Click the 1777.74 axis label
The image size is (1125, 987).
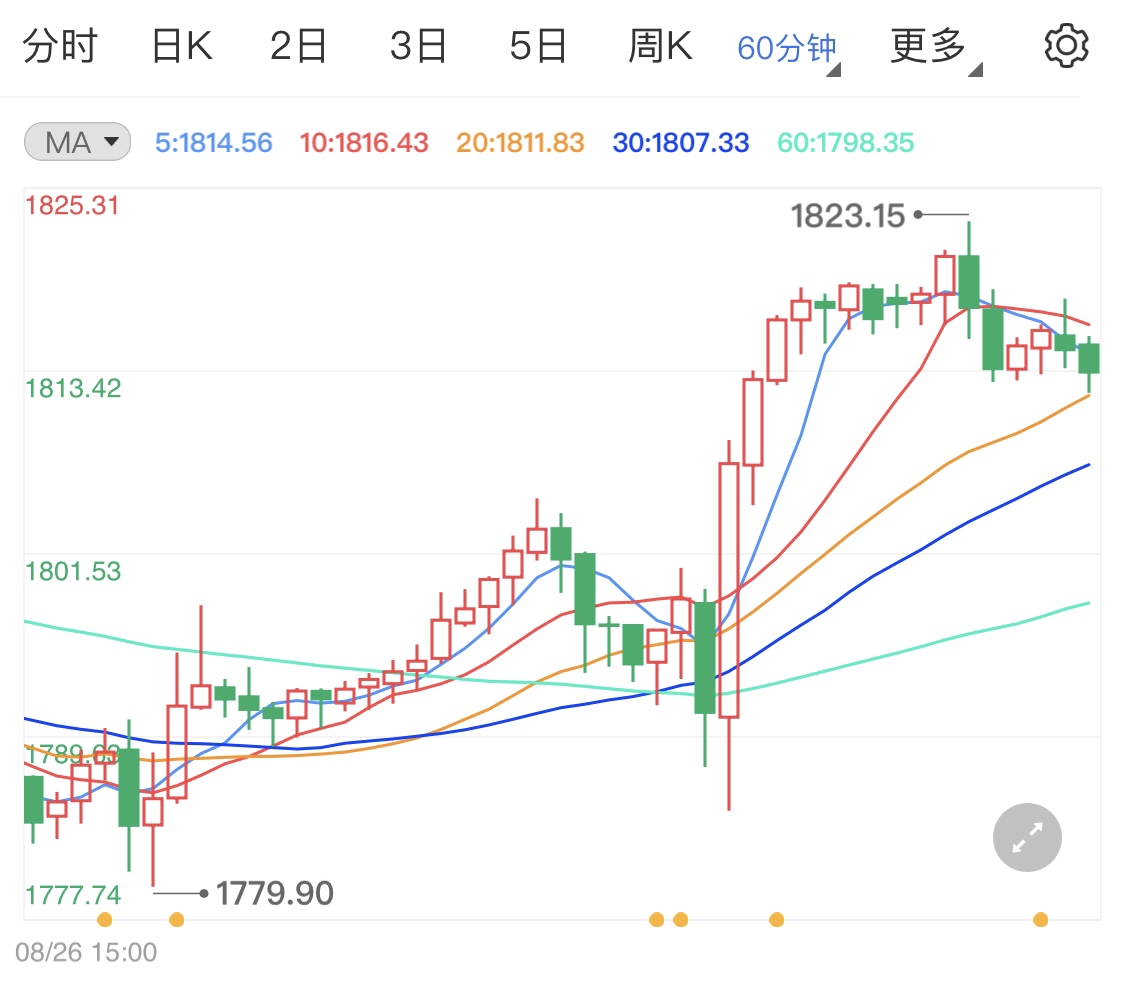[x=73, y=895]
